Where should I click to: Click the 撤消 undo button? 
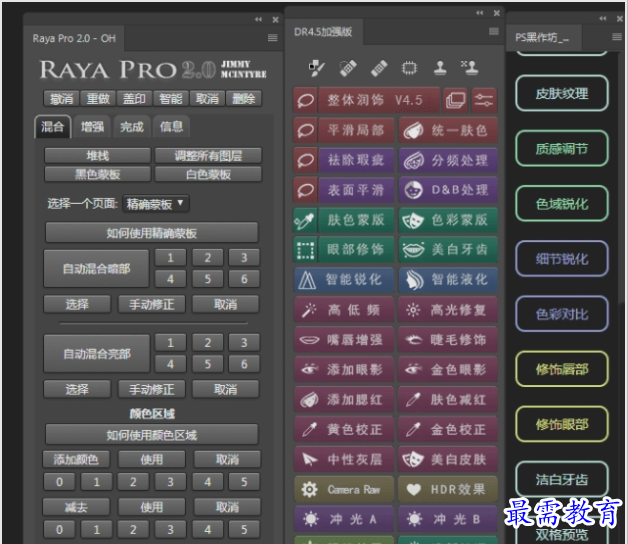tap(62, 99)
